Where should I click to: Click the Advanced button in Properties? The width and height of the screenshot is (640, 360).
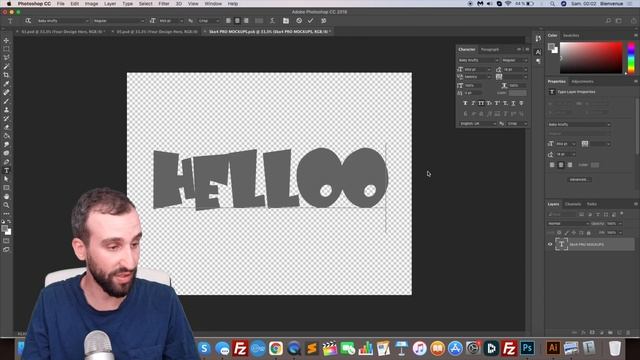(579, 180)
